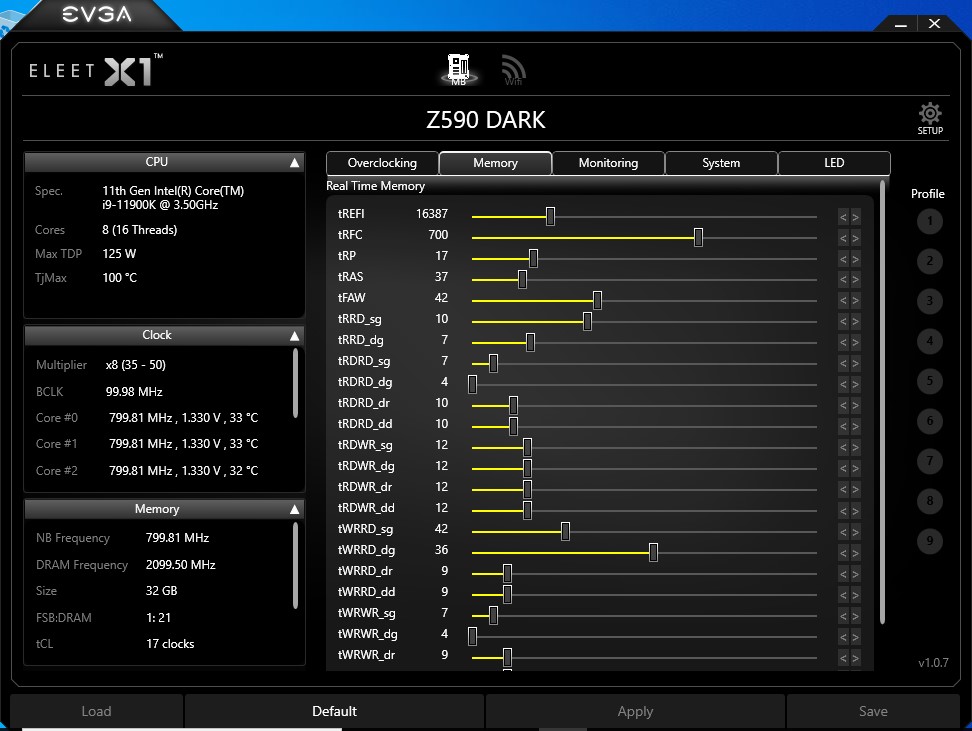The height and width of the screenshot is (731, 972).
Task: Select the Memory tab
Action: [x=495, y=163]
